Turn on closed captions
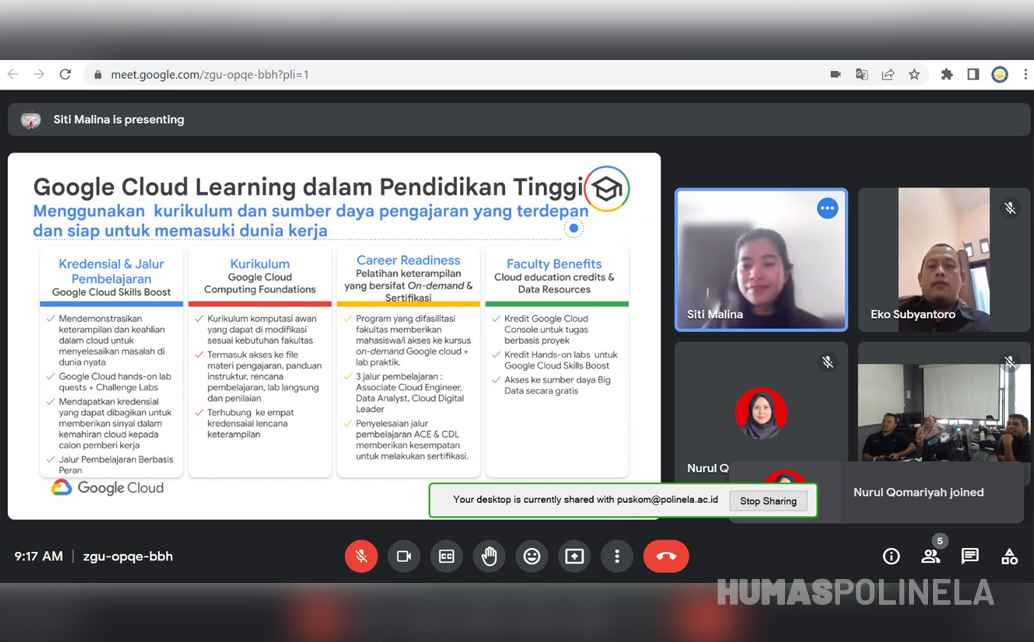This screenshot has height=642, width=1034. (447, 556)
